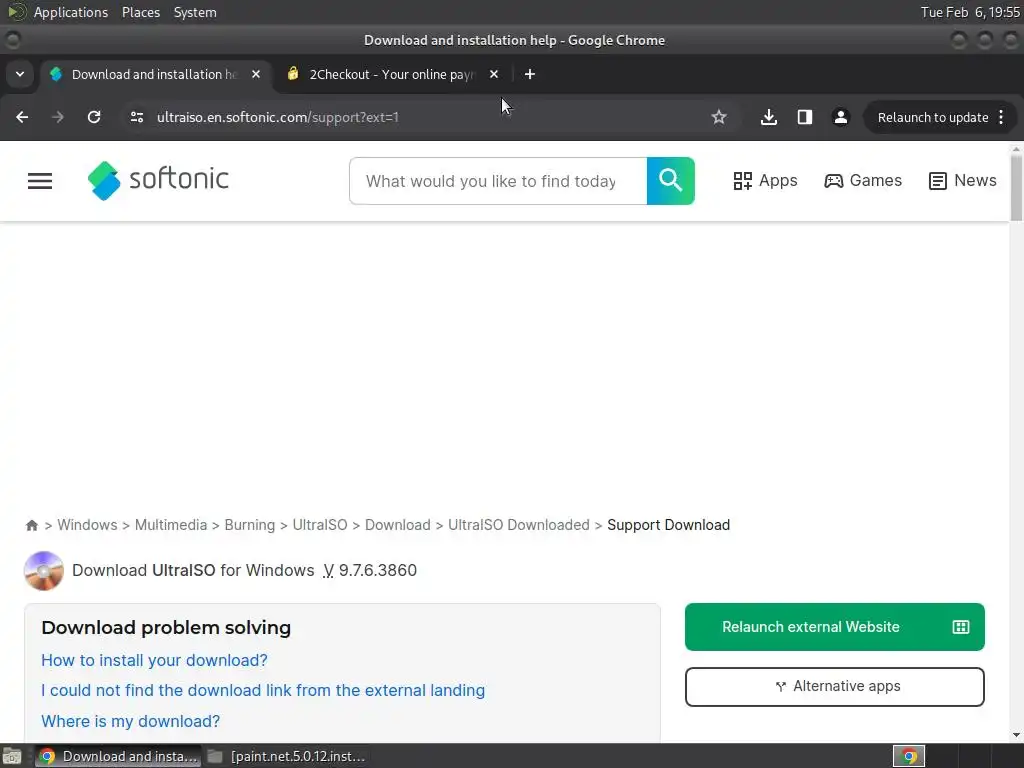Go back using the browser back arrow
The image size is (1024, 768).
(x=22, y=117)
